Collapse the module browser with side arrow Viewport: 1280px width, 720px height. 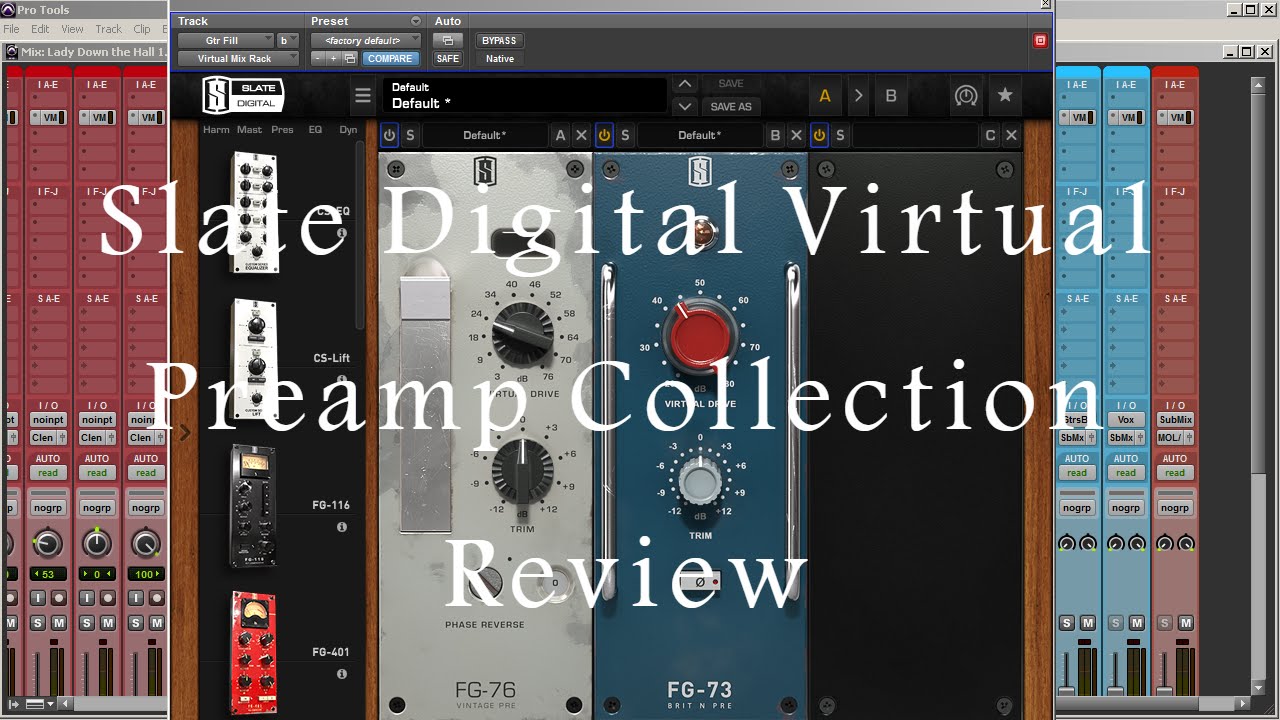coord(184,433)
